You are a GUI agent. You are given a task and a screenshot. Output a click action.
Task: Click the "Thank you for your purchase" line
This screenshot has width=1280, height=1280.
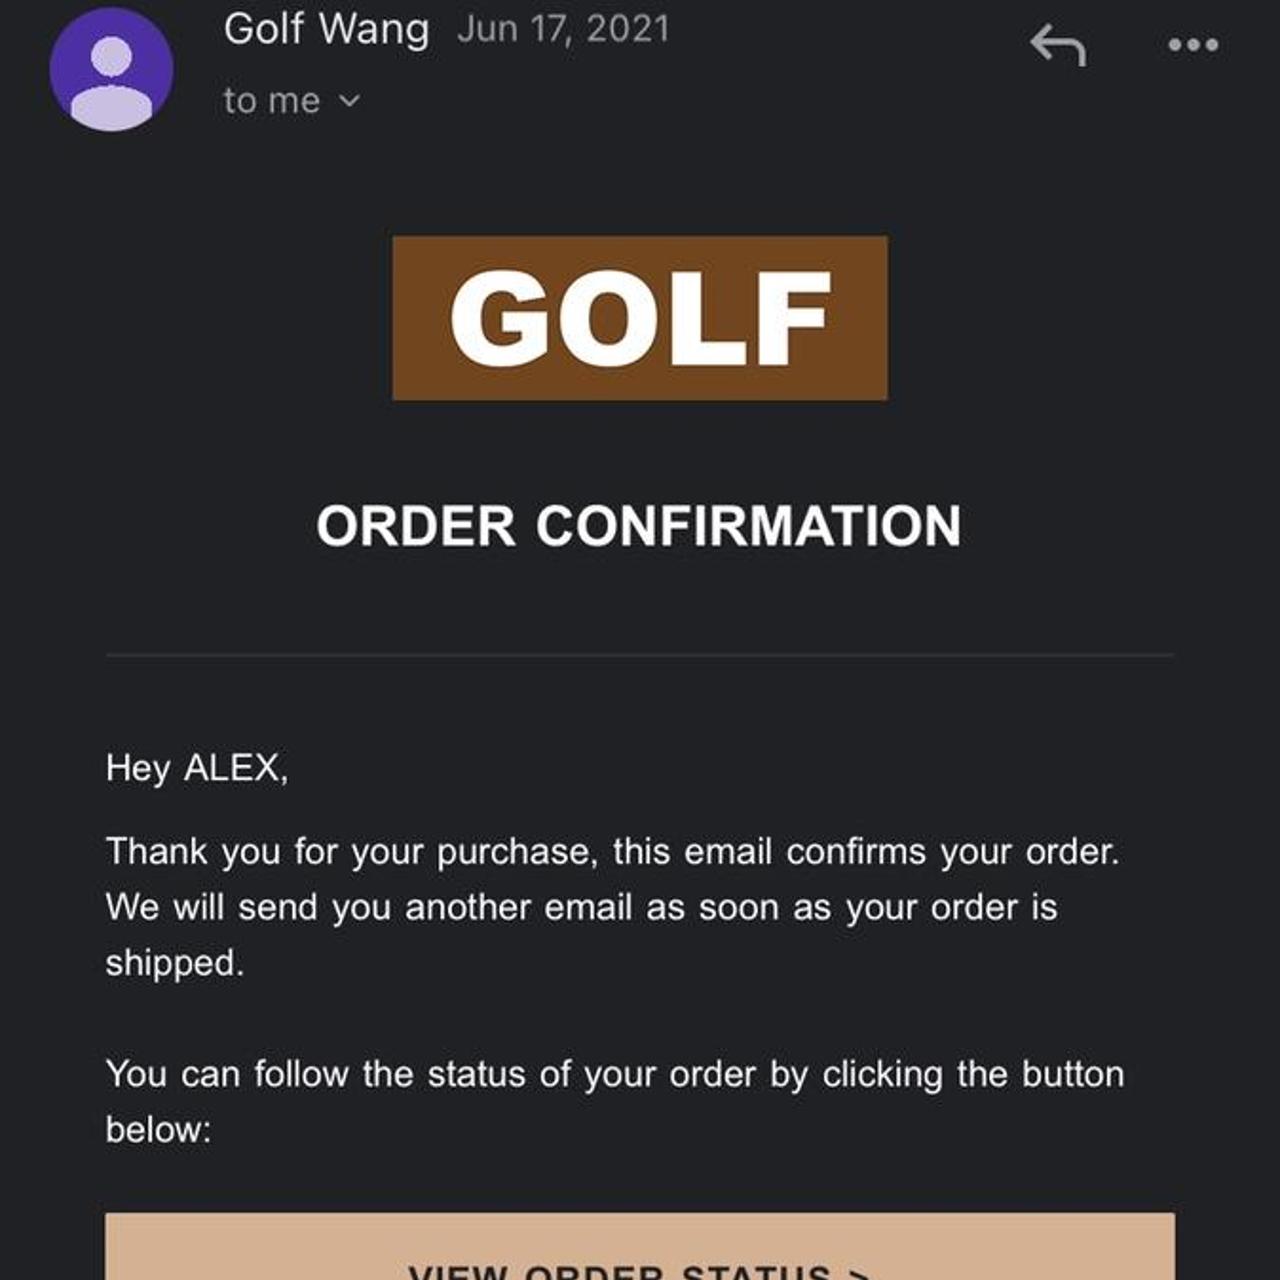(612, 852)
